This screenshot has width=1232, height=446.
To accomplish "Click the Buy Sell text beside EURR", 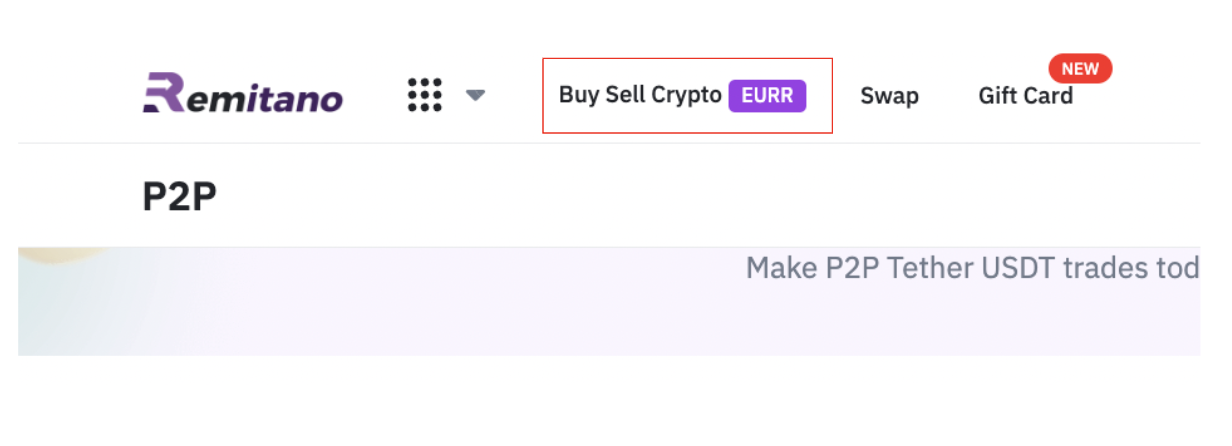I will (603, 95).
